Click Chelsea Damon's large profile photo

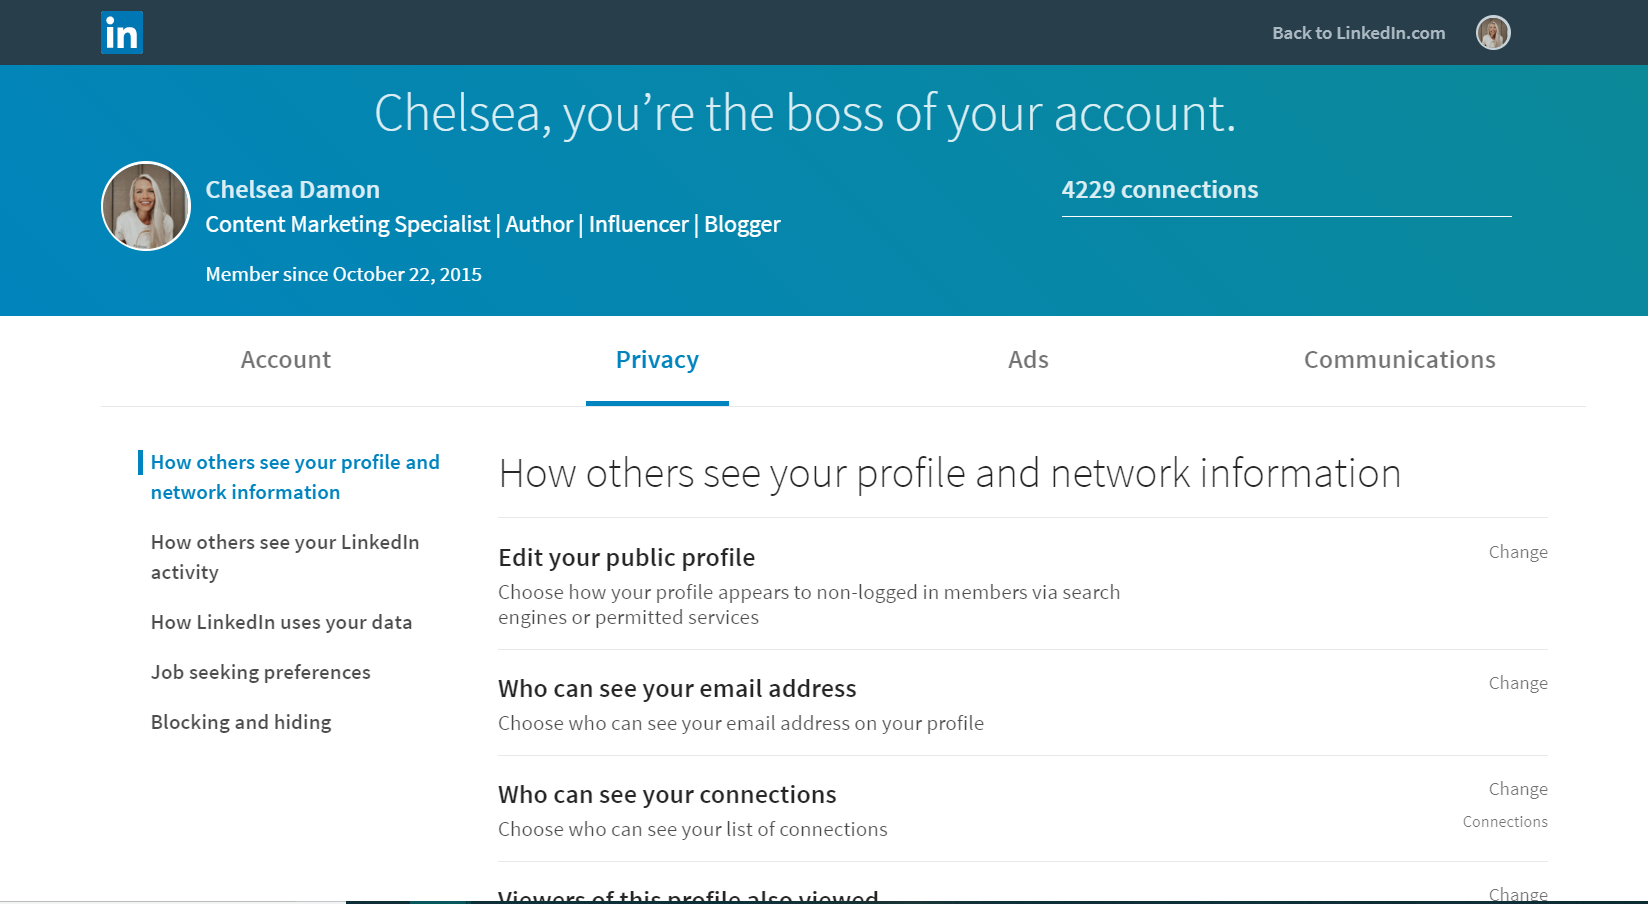[x=146, y=206]
